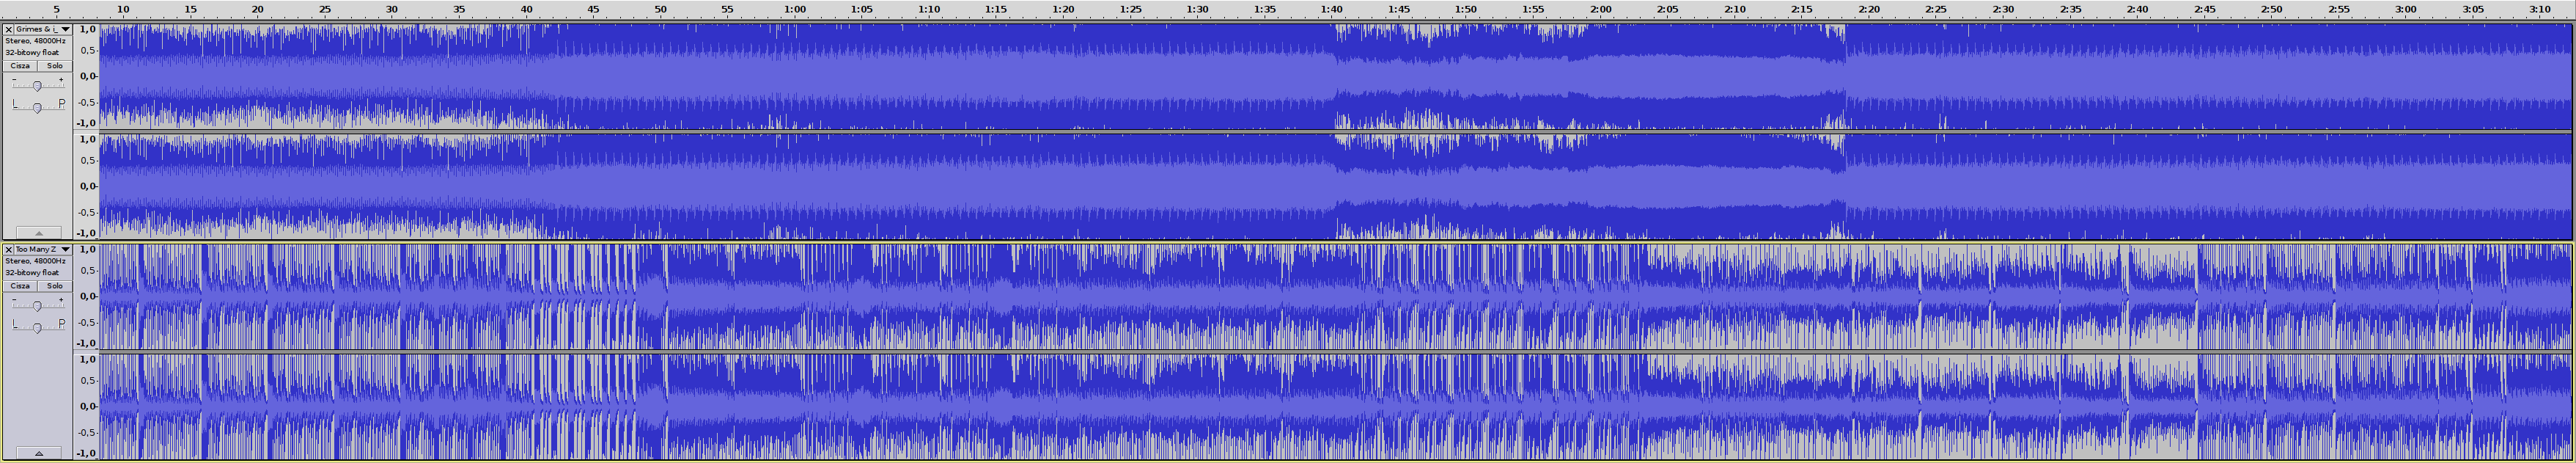Click the Too Many Z lower channel waveform
This screenshot has width=2576, height=463.
1336,406
